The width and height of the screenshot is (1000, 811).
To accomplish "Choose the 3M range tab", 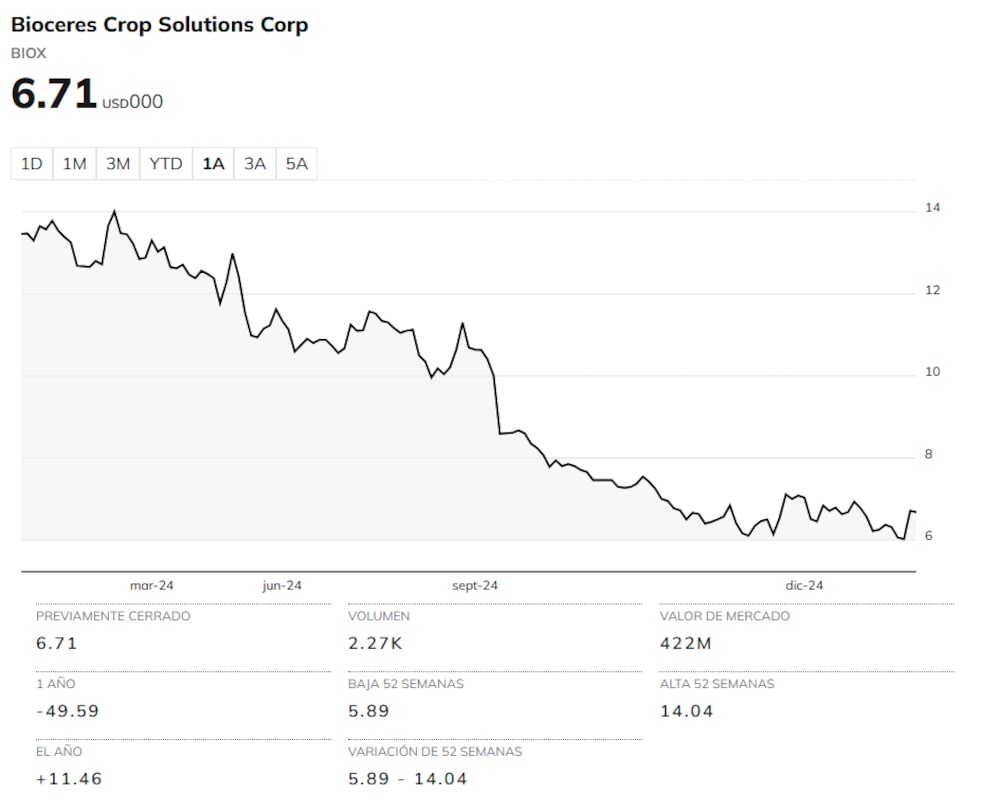I will (x=118, y=164).
